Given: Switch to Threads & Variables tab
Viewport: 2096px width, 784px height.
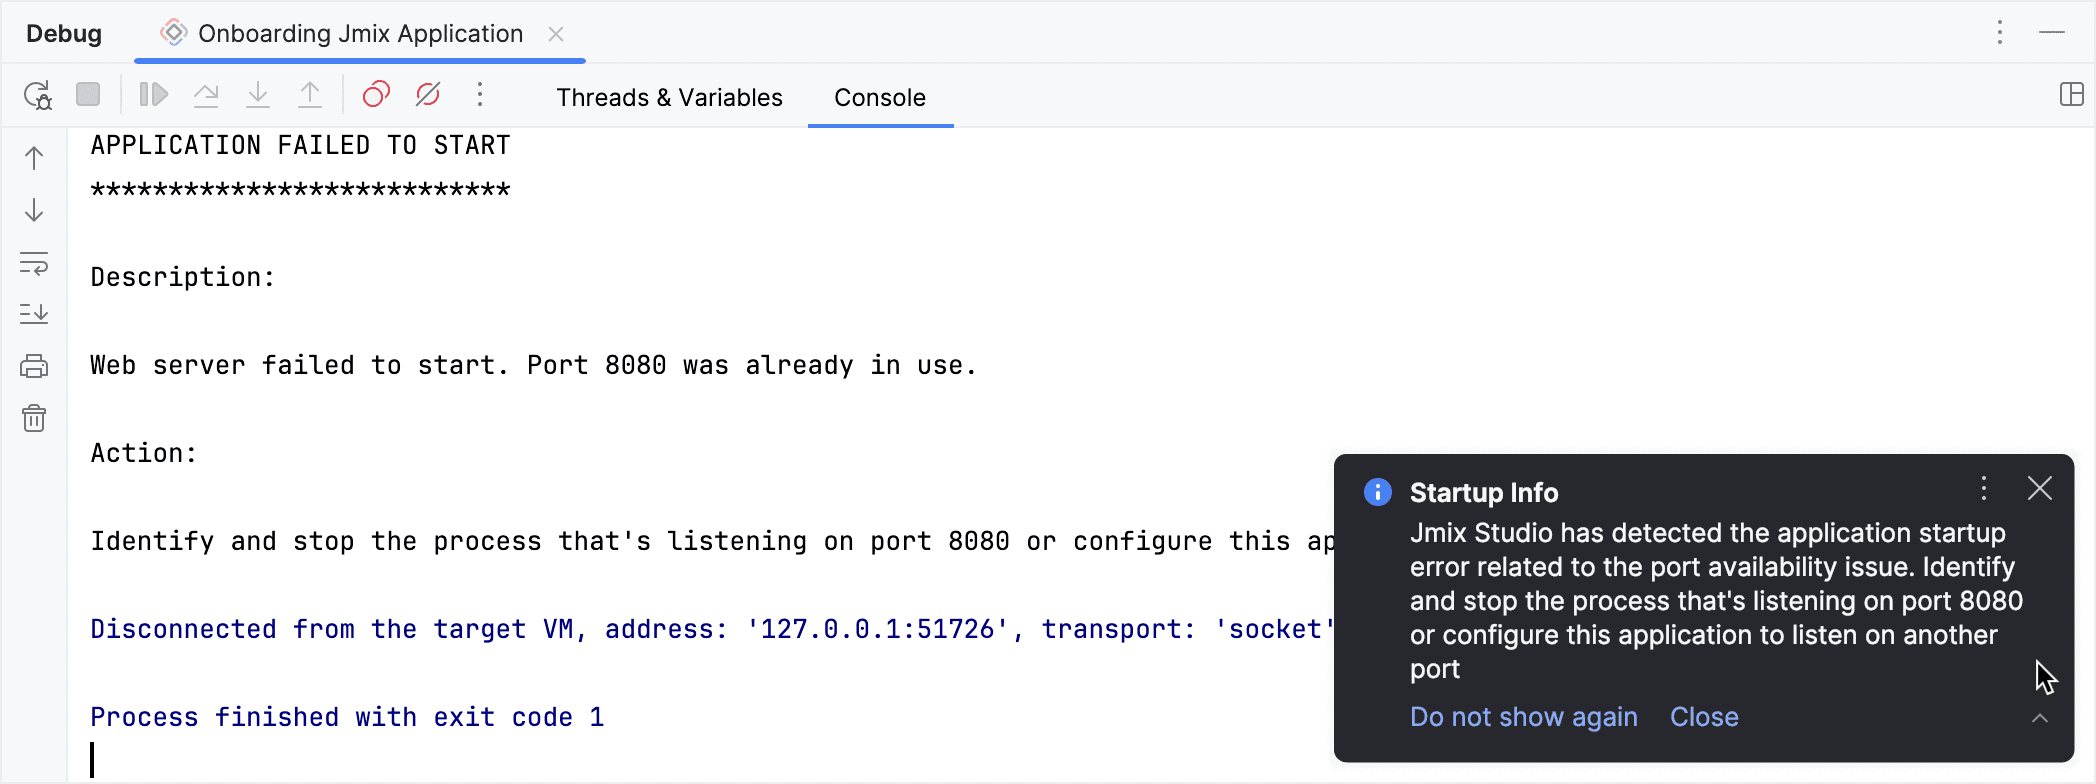Looking at the screenshot, I should point(669,97).
